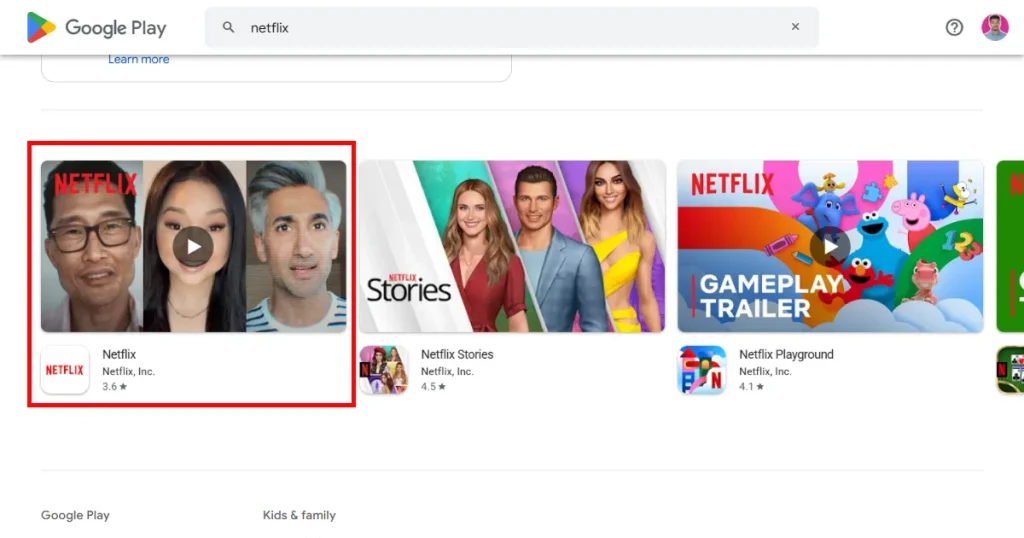This screenshot has width=1024, height=538.
Task: Click the netflix search field
Action: coord(511,27)
